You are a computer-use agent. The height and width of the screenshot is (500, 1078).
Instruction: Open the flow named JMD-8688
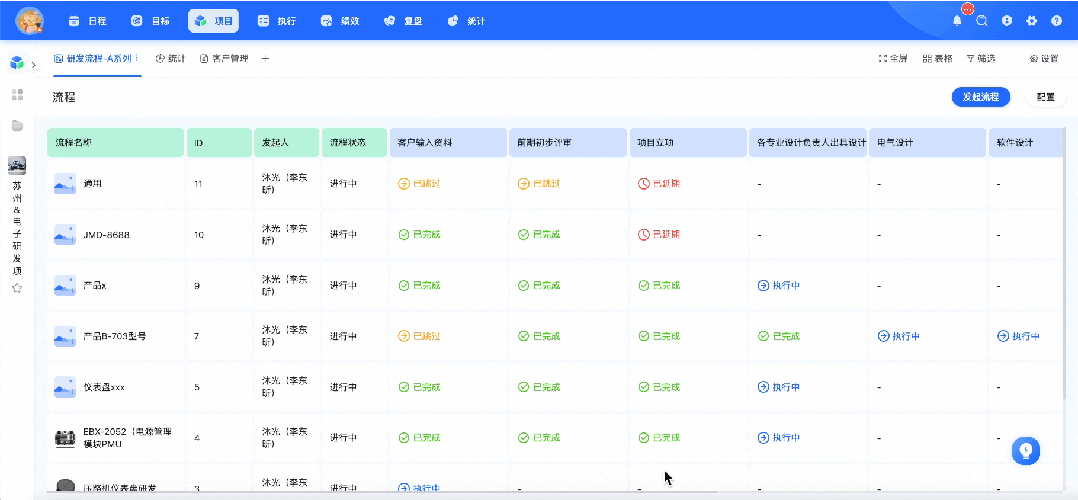[107, 235]
